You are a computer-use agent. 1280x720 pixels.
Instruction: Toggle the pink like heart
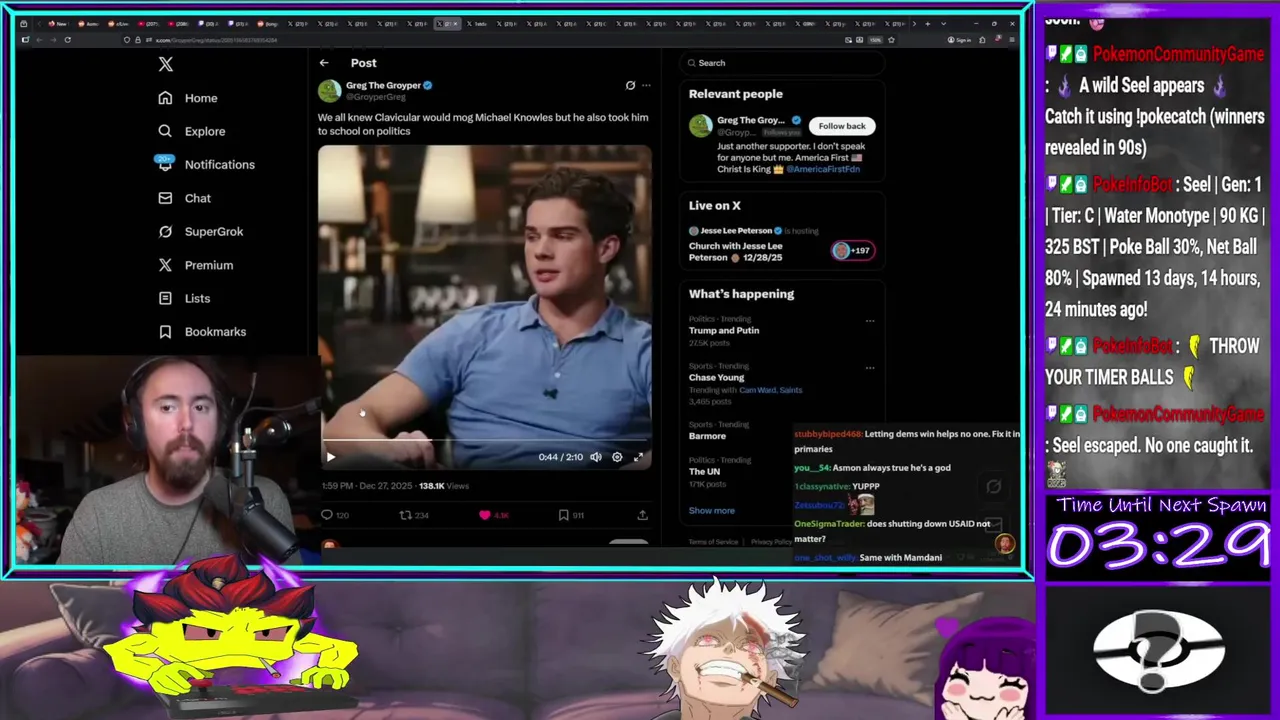coord(485,515)
